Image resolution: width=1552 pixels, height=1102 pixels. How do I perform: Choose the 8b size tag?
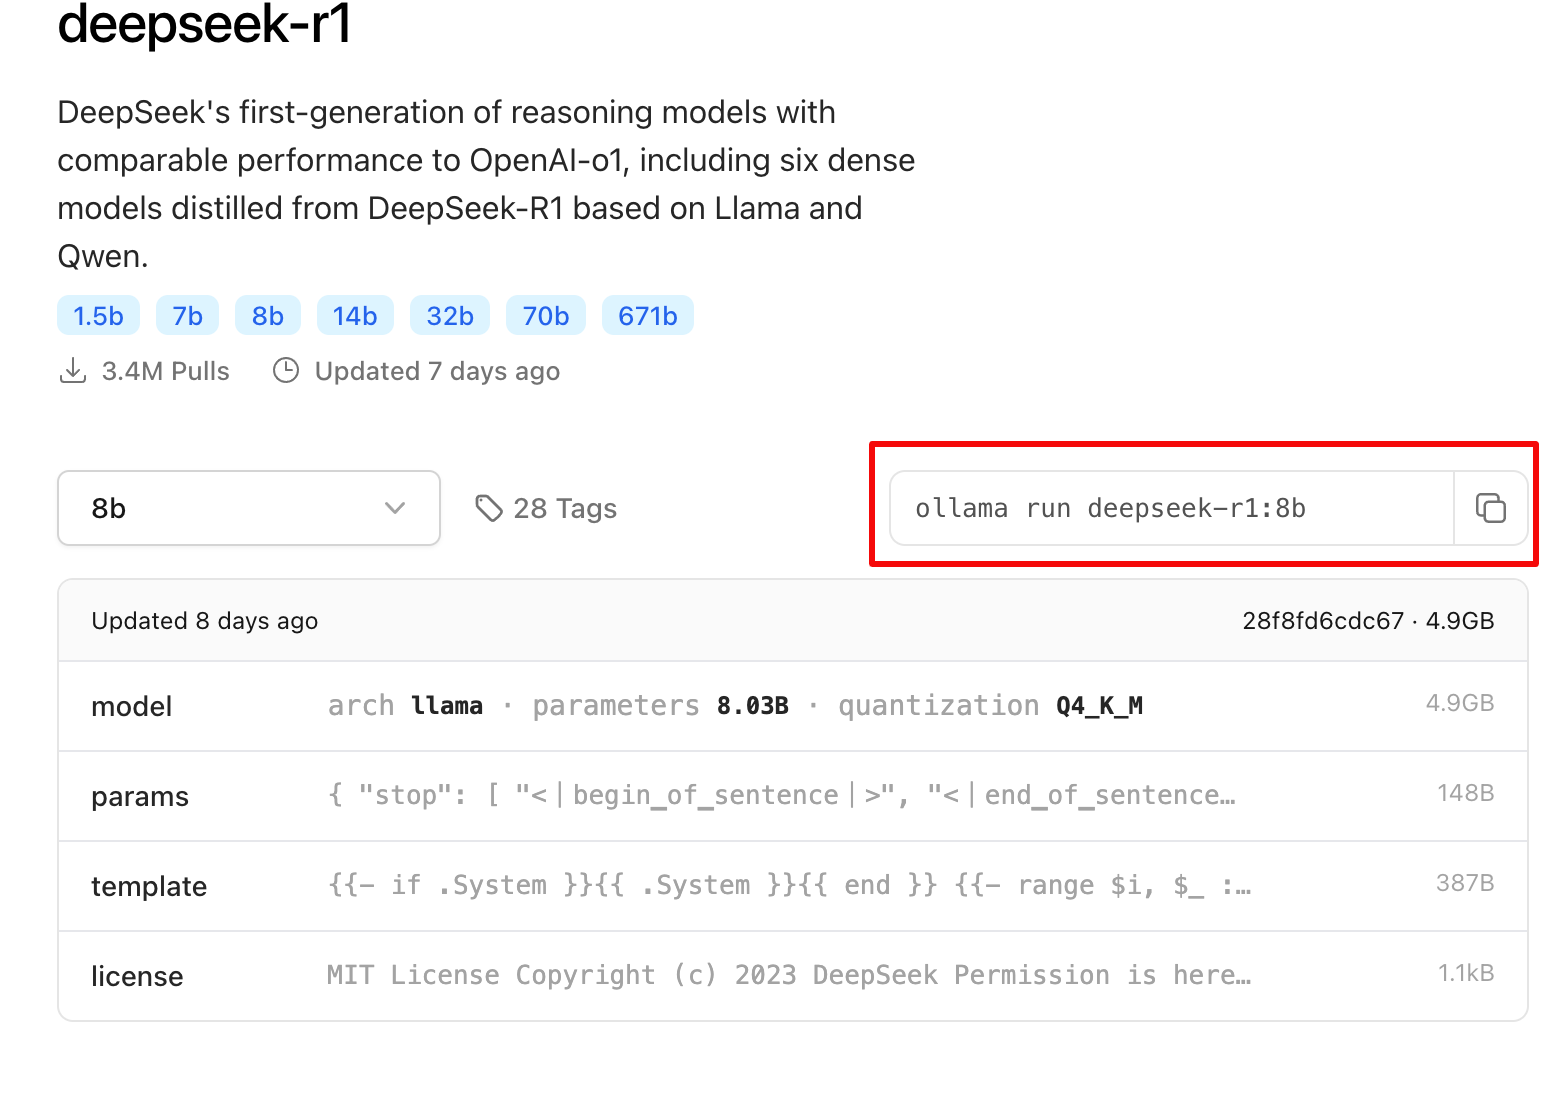267,316
